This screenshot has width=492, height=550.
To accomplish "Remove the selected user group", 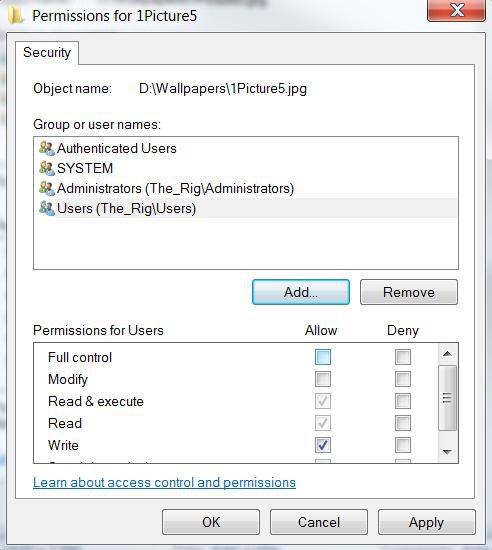I will [x=409, y=292].
